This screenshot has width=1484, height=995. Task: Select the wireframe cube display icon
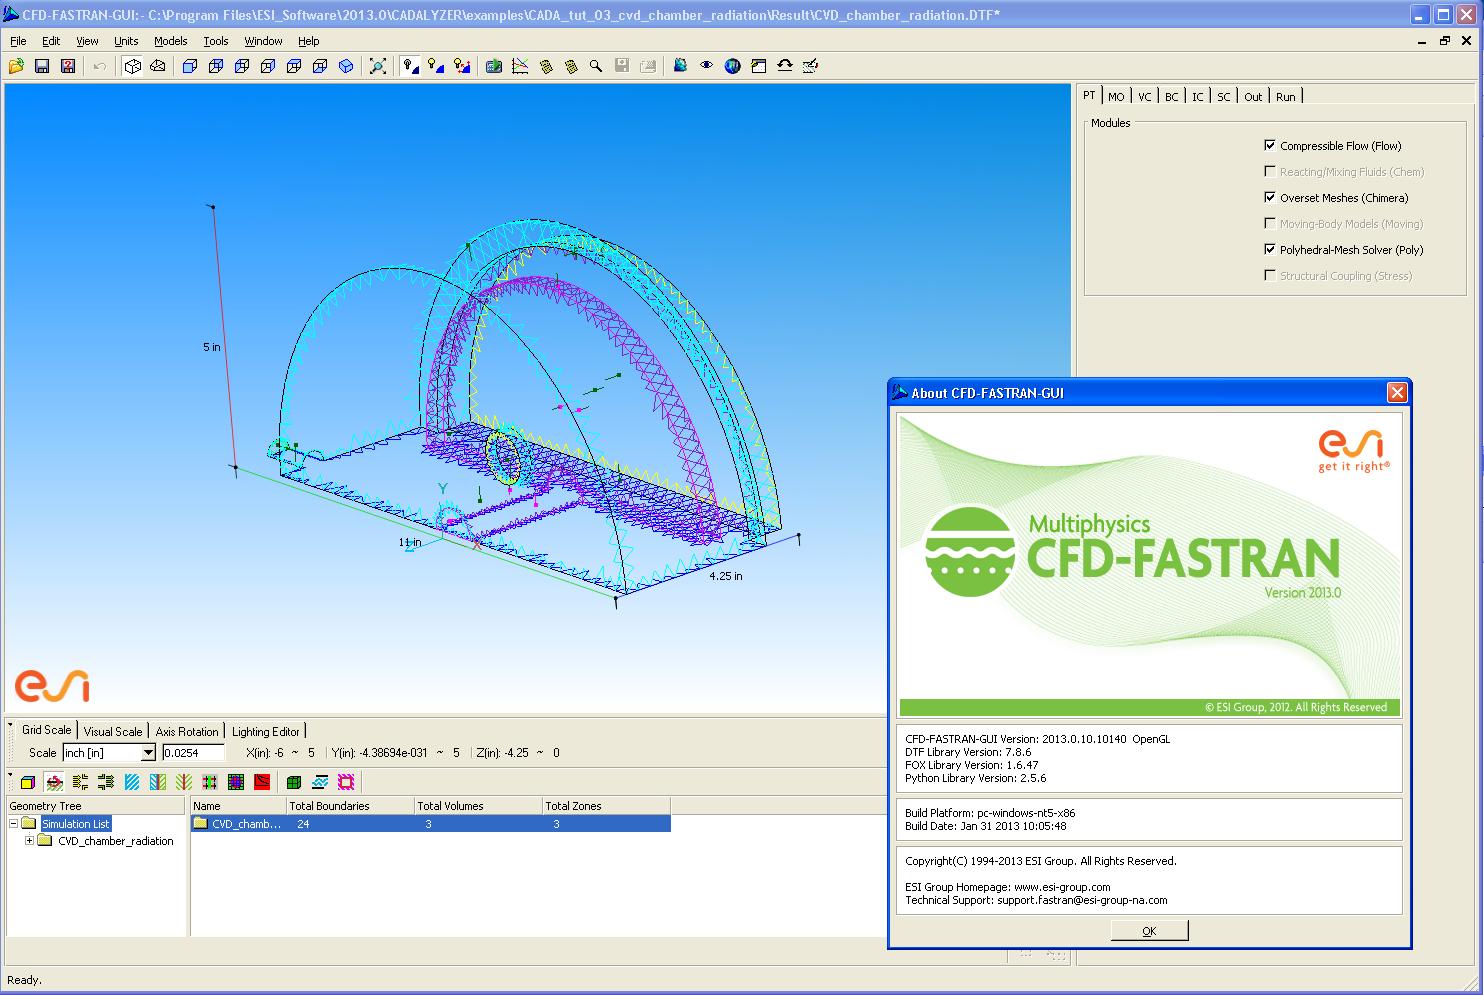tap(132, 66)
